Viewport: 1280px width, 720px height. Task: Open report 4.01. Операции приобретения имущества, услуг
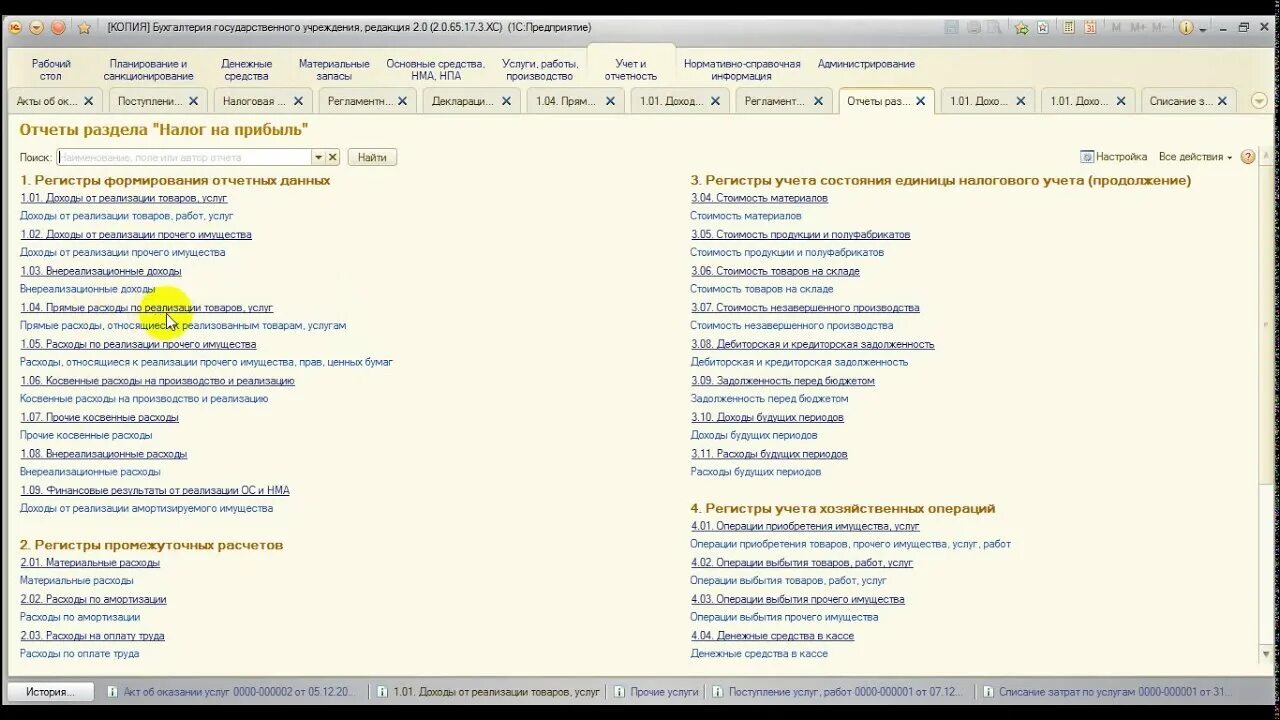click(x=805, y=526)
